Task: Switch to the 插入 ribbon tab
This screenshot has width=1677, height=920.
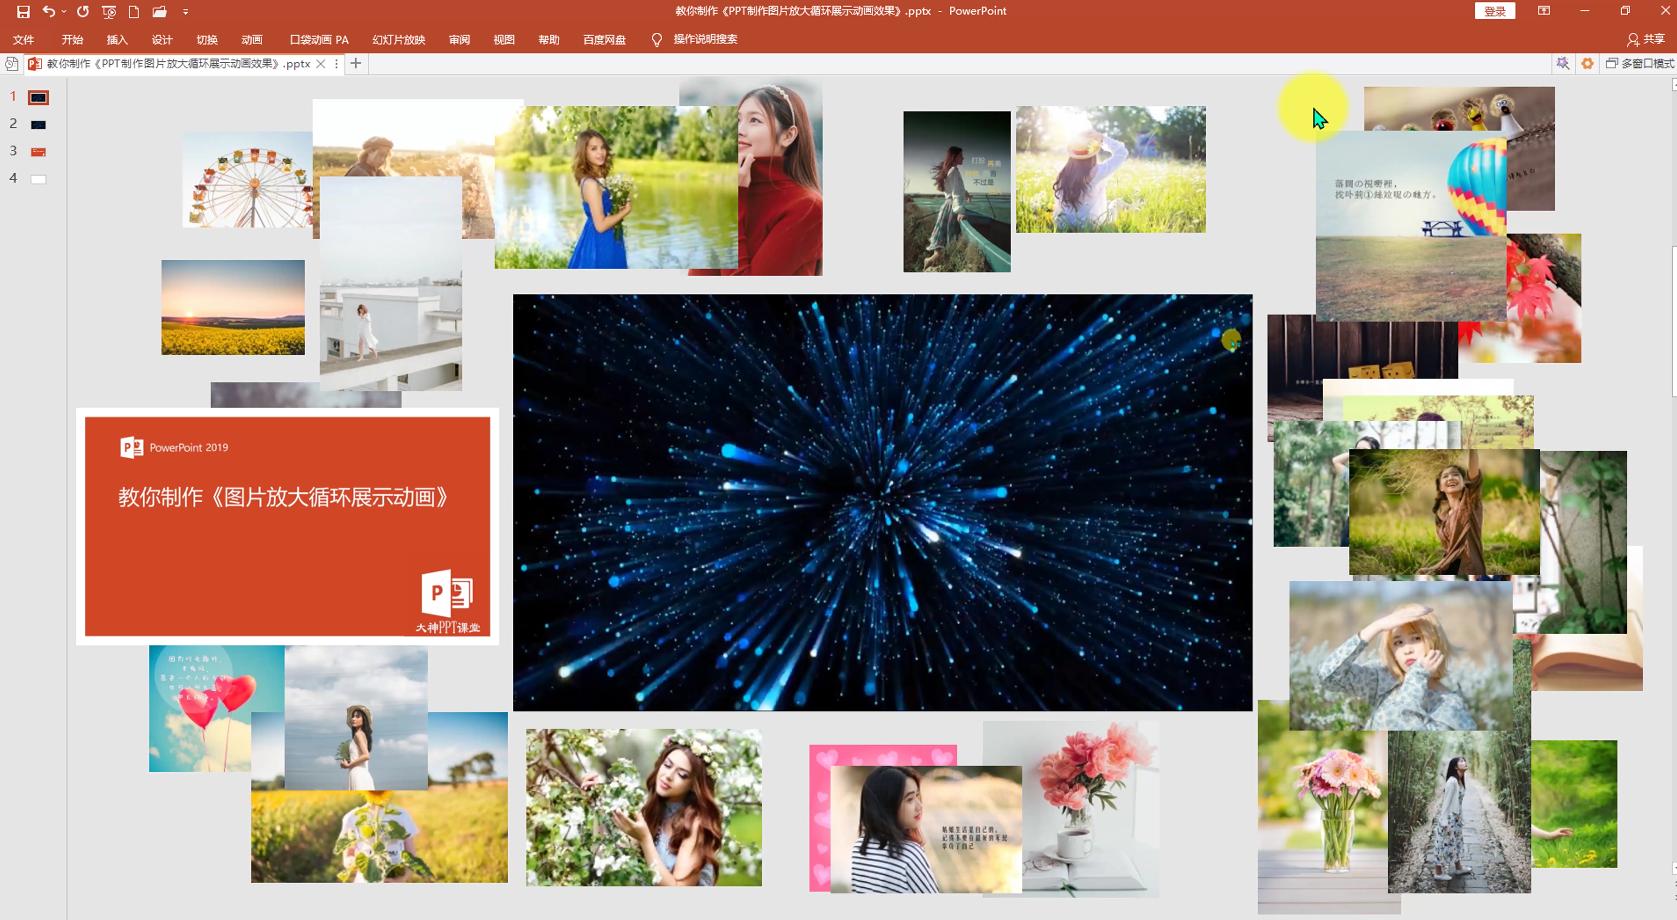Action: click(117, 40)
